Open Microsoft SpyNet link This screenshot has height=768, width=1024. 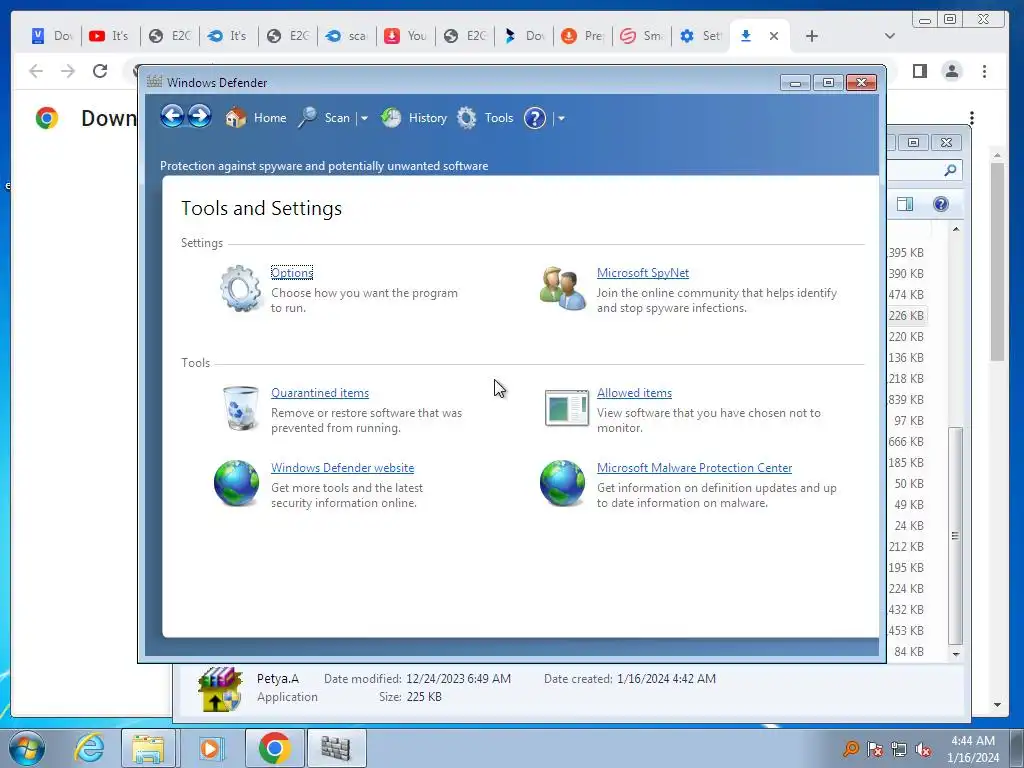click(x=643, y=273)
